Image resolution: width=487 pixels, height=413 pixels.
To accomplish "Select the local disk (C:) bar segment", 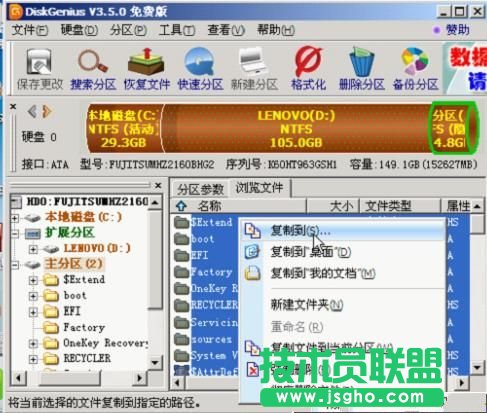I will pyautogui.click(x=125, y=129).
